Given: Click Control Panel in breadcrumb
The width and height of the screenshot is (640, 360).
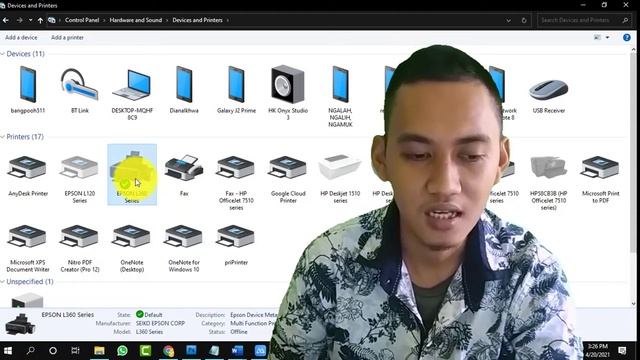Looking at the screenshot, I should coord(82,20).
